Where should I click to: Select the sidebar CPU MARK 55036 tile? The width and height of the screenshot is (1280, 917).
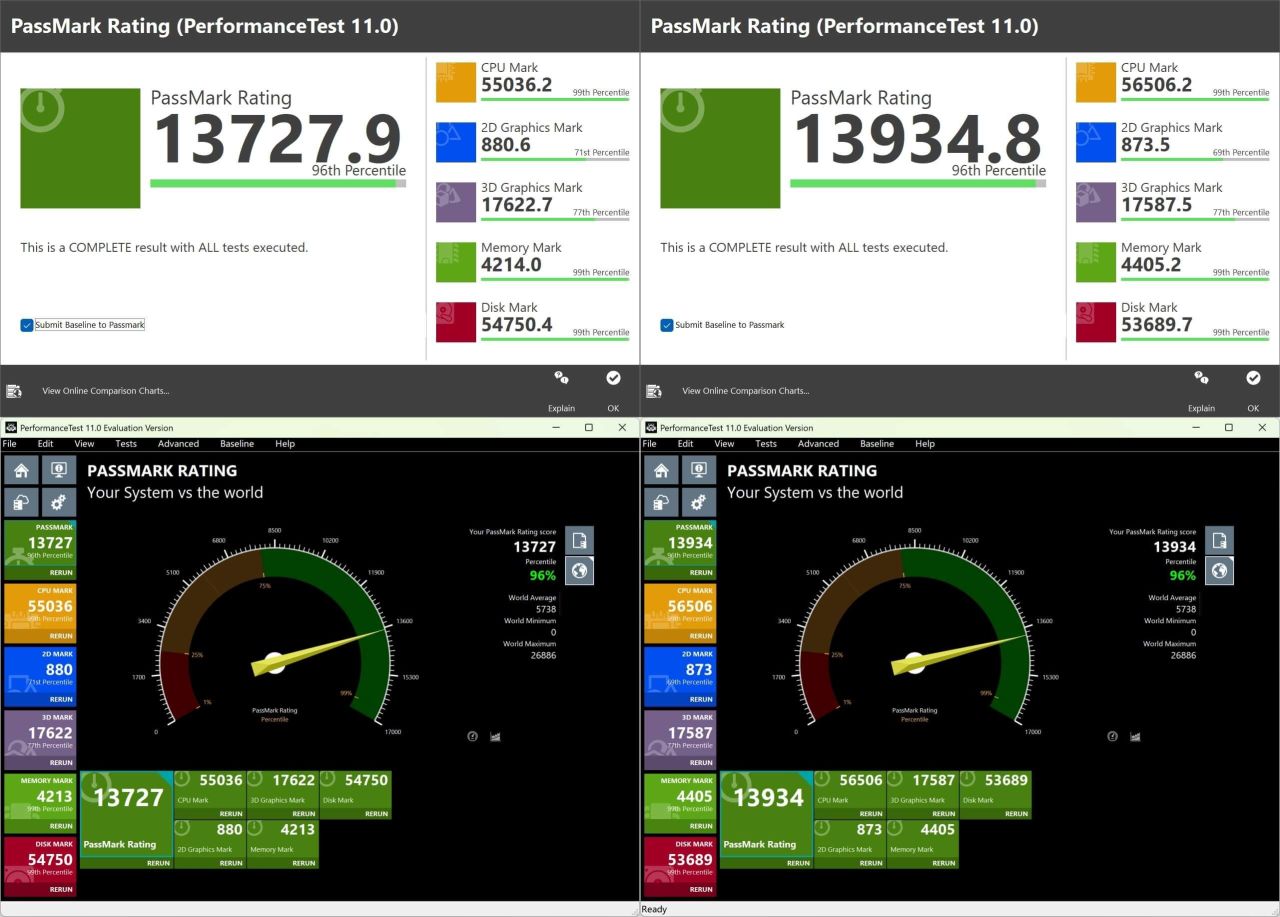coord(40,612)
